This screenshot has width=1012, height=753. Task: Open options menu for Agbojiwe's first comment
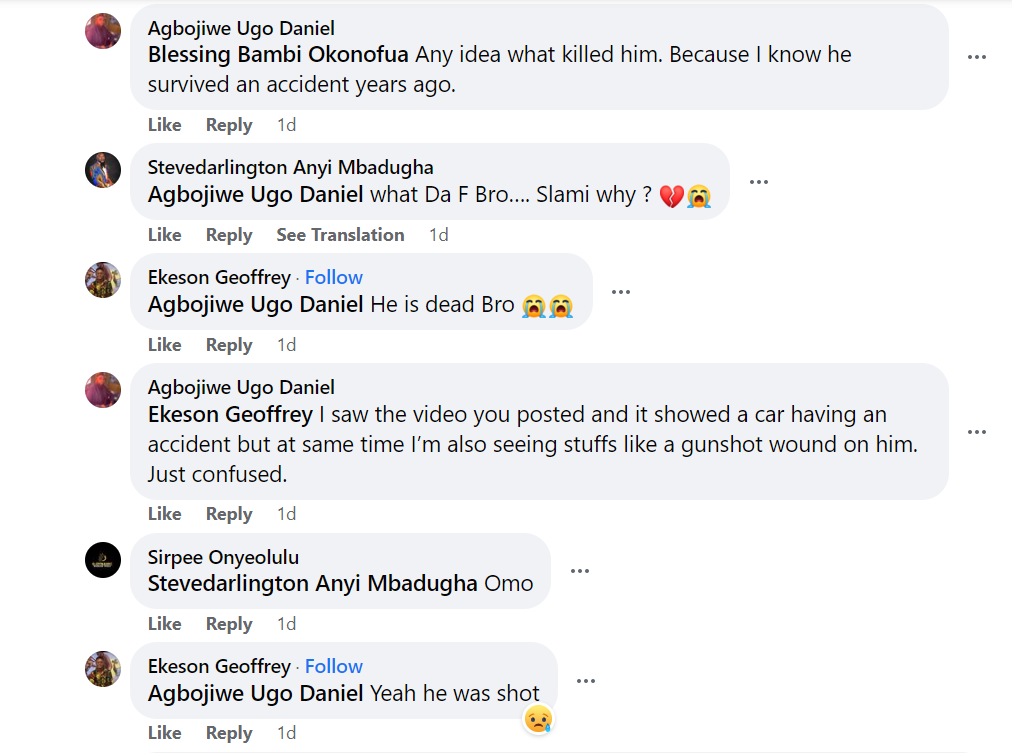coord(976,57)
